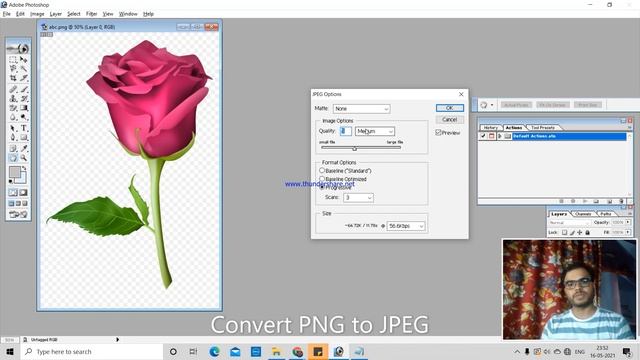This screenshot has width=640, height=360.
Task: Select the Clone Stamp tool
Action: (13, 98)
